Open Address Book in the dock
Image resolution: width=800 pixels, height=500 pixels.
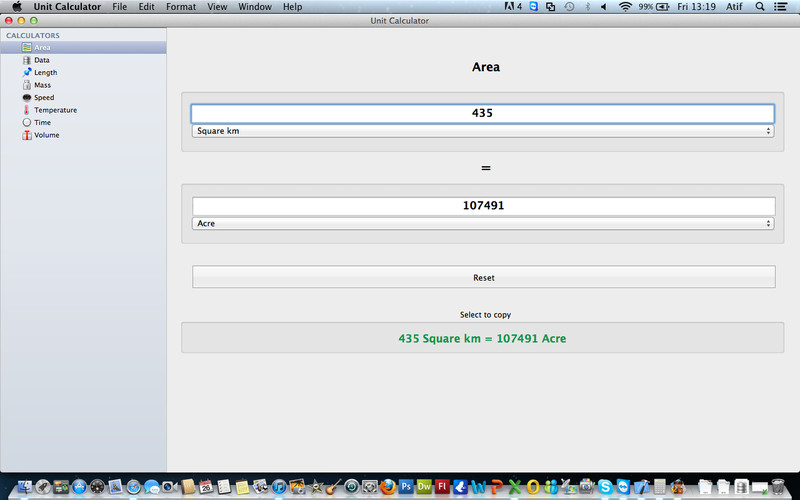[x=188, y=487]
